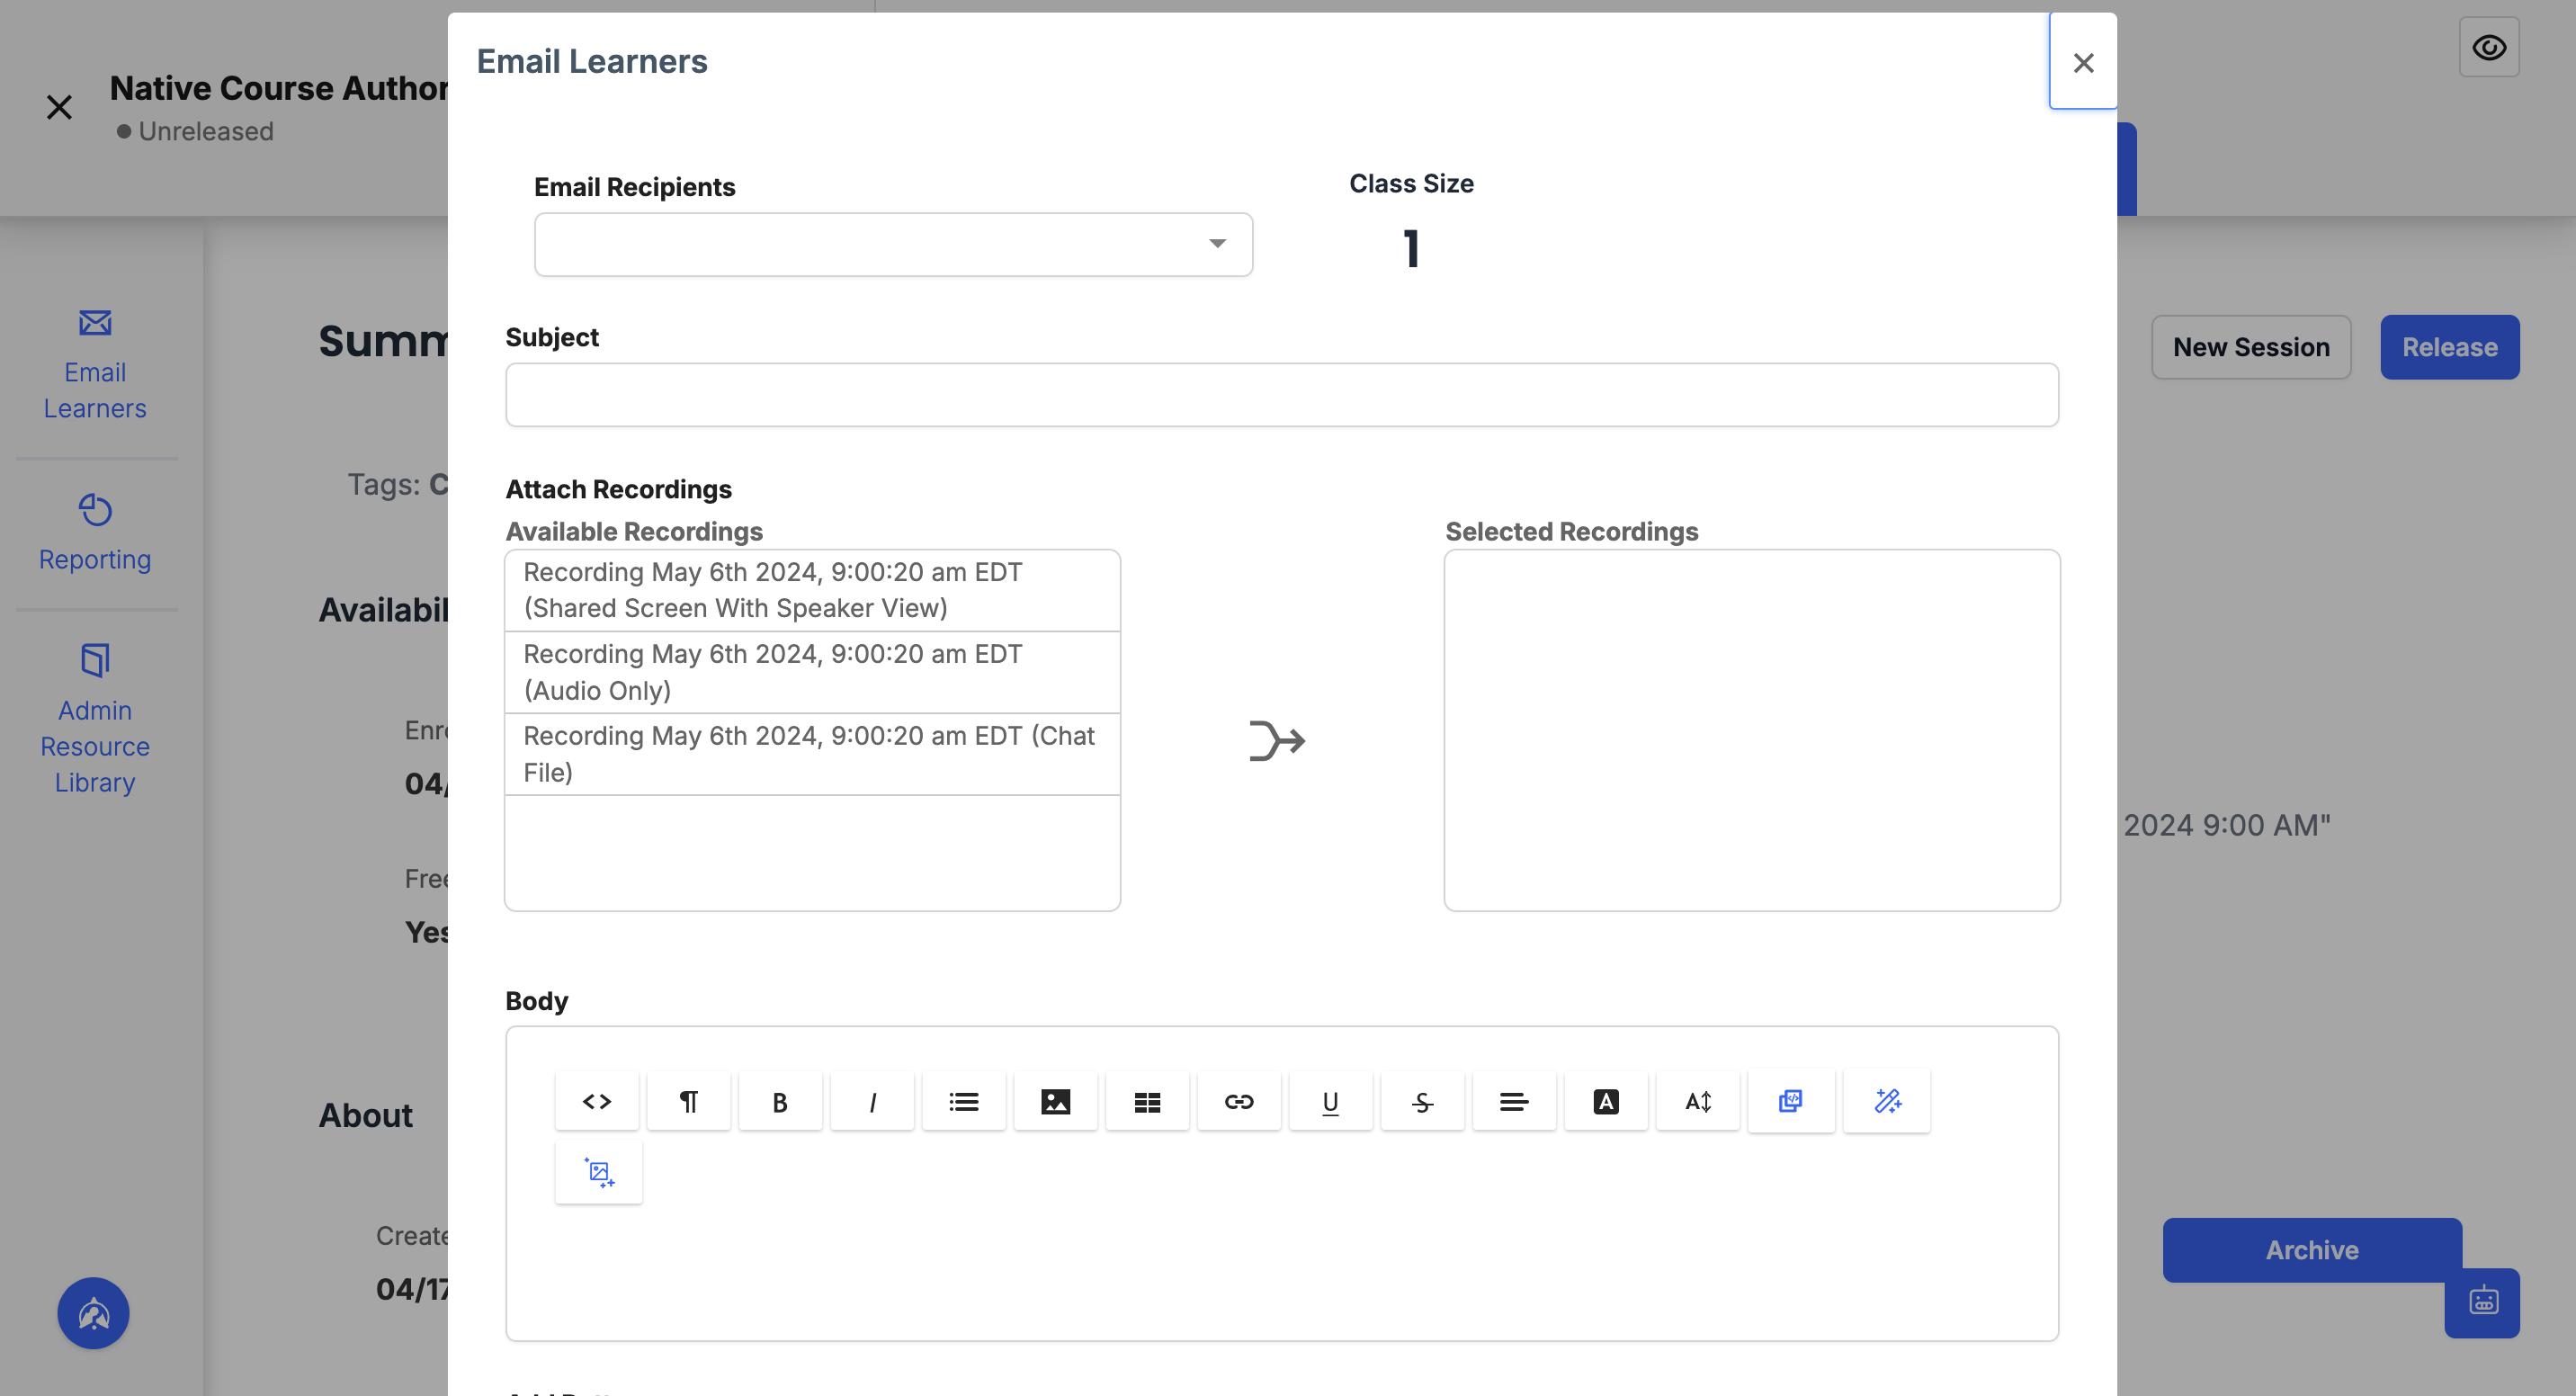Image resolution: width=2576 pixels, height=1396 pixels.
Task: Apply bold formatting in body editor
Action: pyautogui.click(x=780, y=1101)
